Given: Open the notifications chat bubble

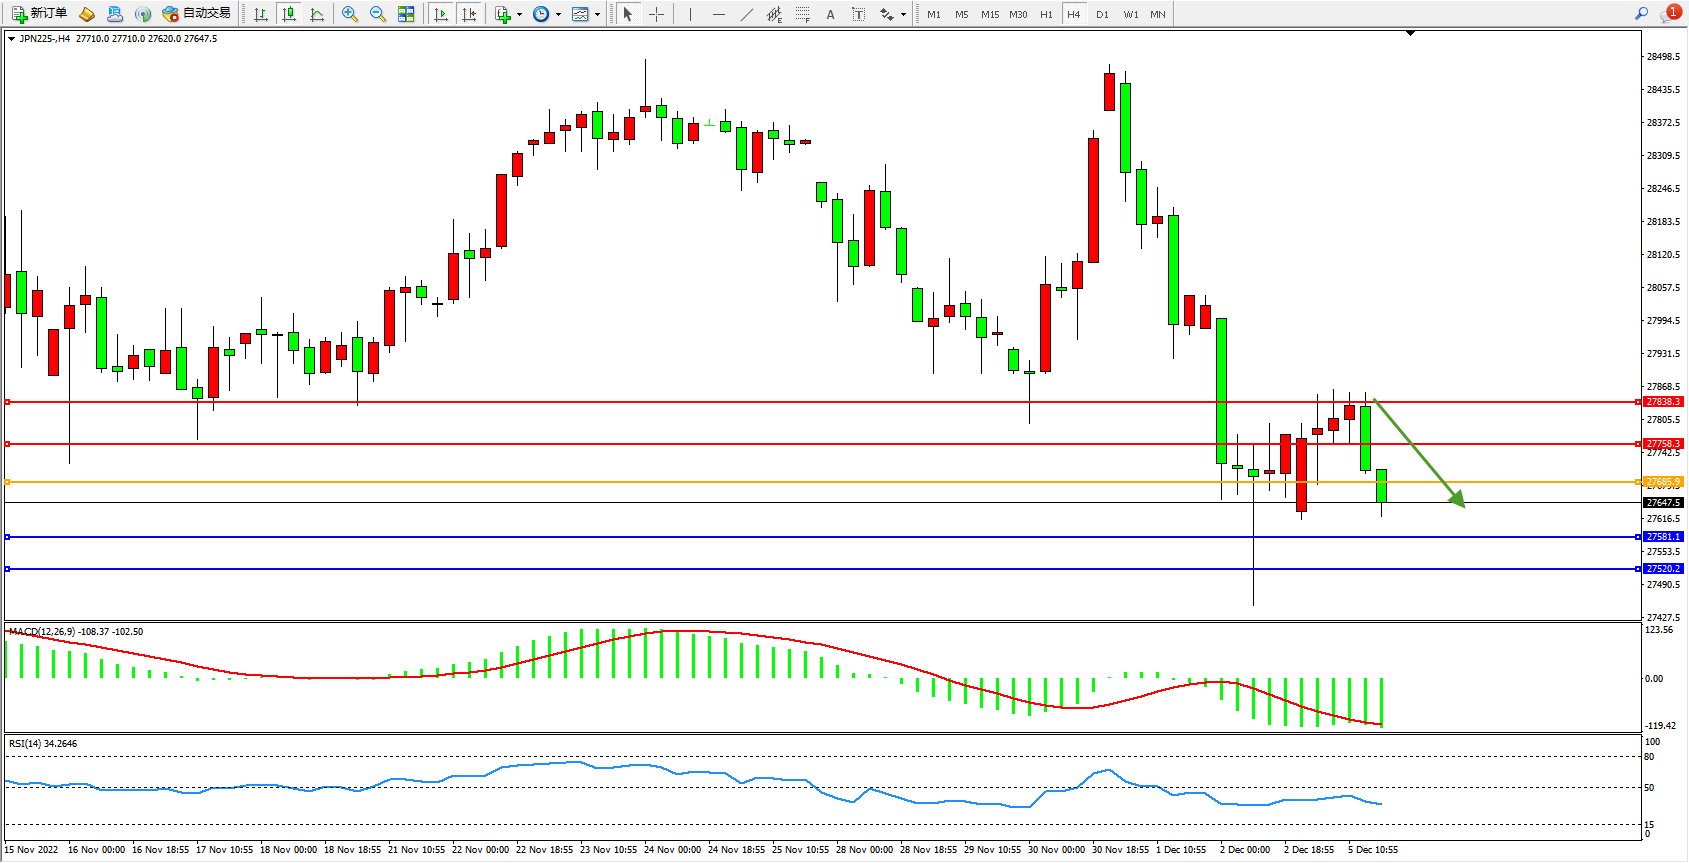Looking at the screenshot, I should (1668, 14).
